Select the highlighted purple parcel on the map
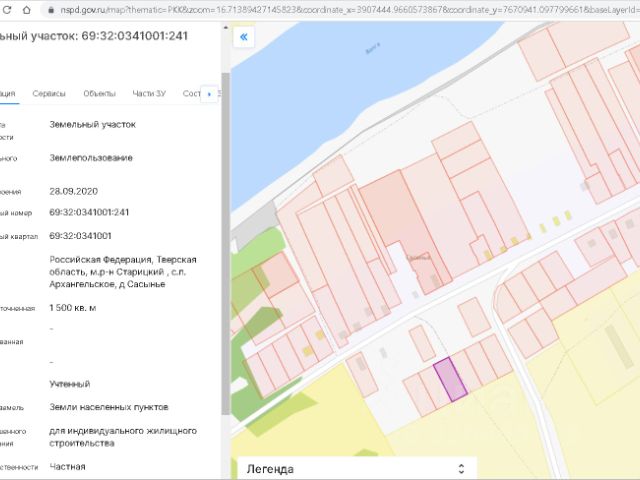 tap(450, 379)
